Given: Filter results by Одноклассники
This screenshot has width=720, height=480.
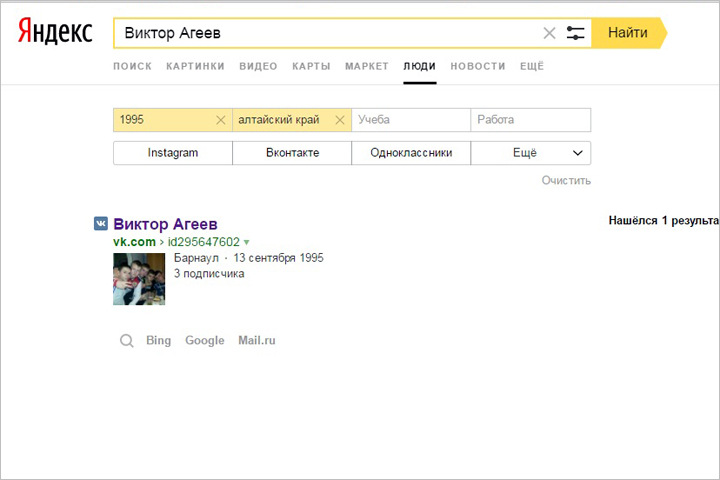Looking at the screenshot, I should [411, 153].
